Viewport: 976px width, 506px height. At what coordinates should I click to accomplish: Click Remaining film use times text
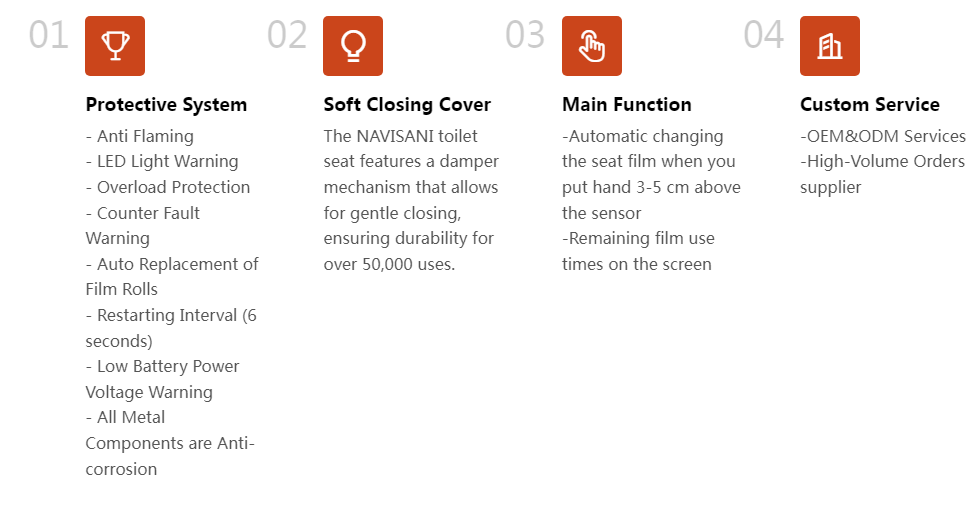pos(638,251)
